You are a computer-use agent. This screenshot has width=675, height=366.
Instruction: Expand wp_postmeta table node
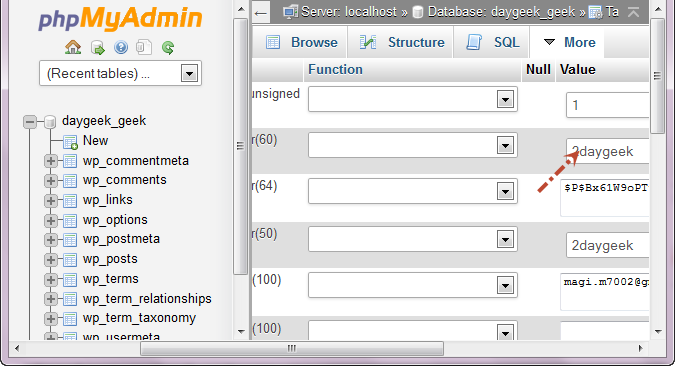coord(50,239)
